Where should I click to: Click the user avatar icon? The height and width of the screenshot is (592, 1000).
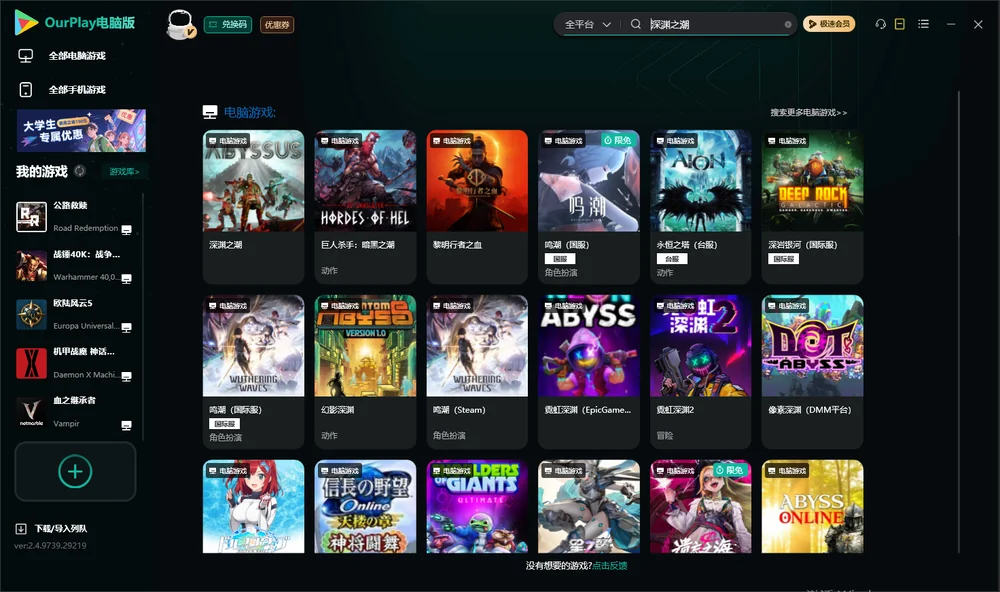click(180, 24)
